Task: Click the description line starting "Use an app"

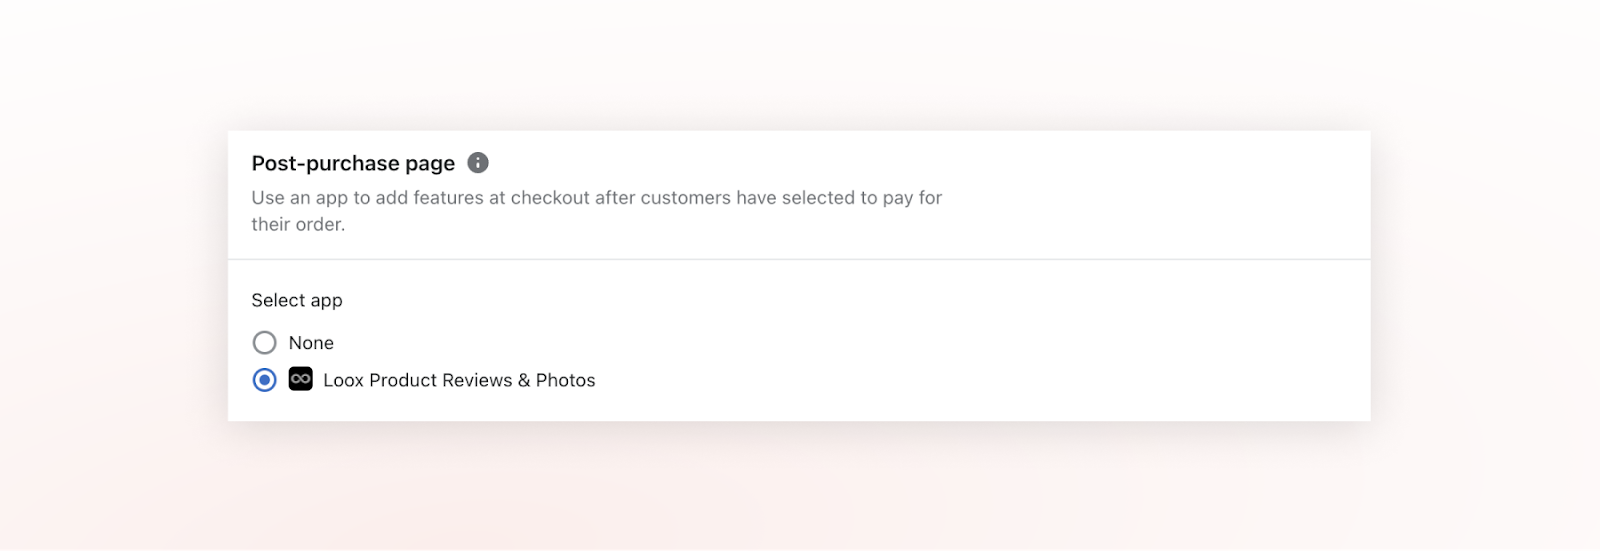Action: [596, 198]
